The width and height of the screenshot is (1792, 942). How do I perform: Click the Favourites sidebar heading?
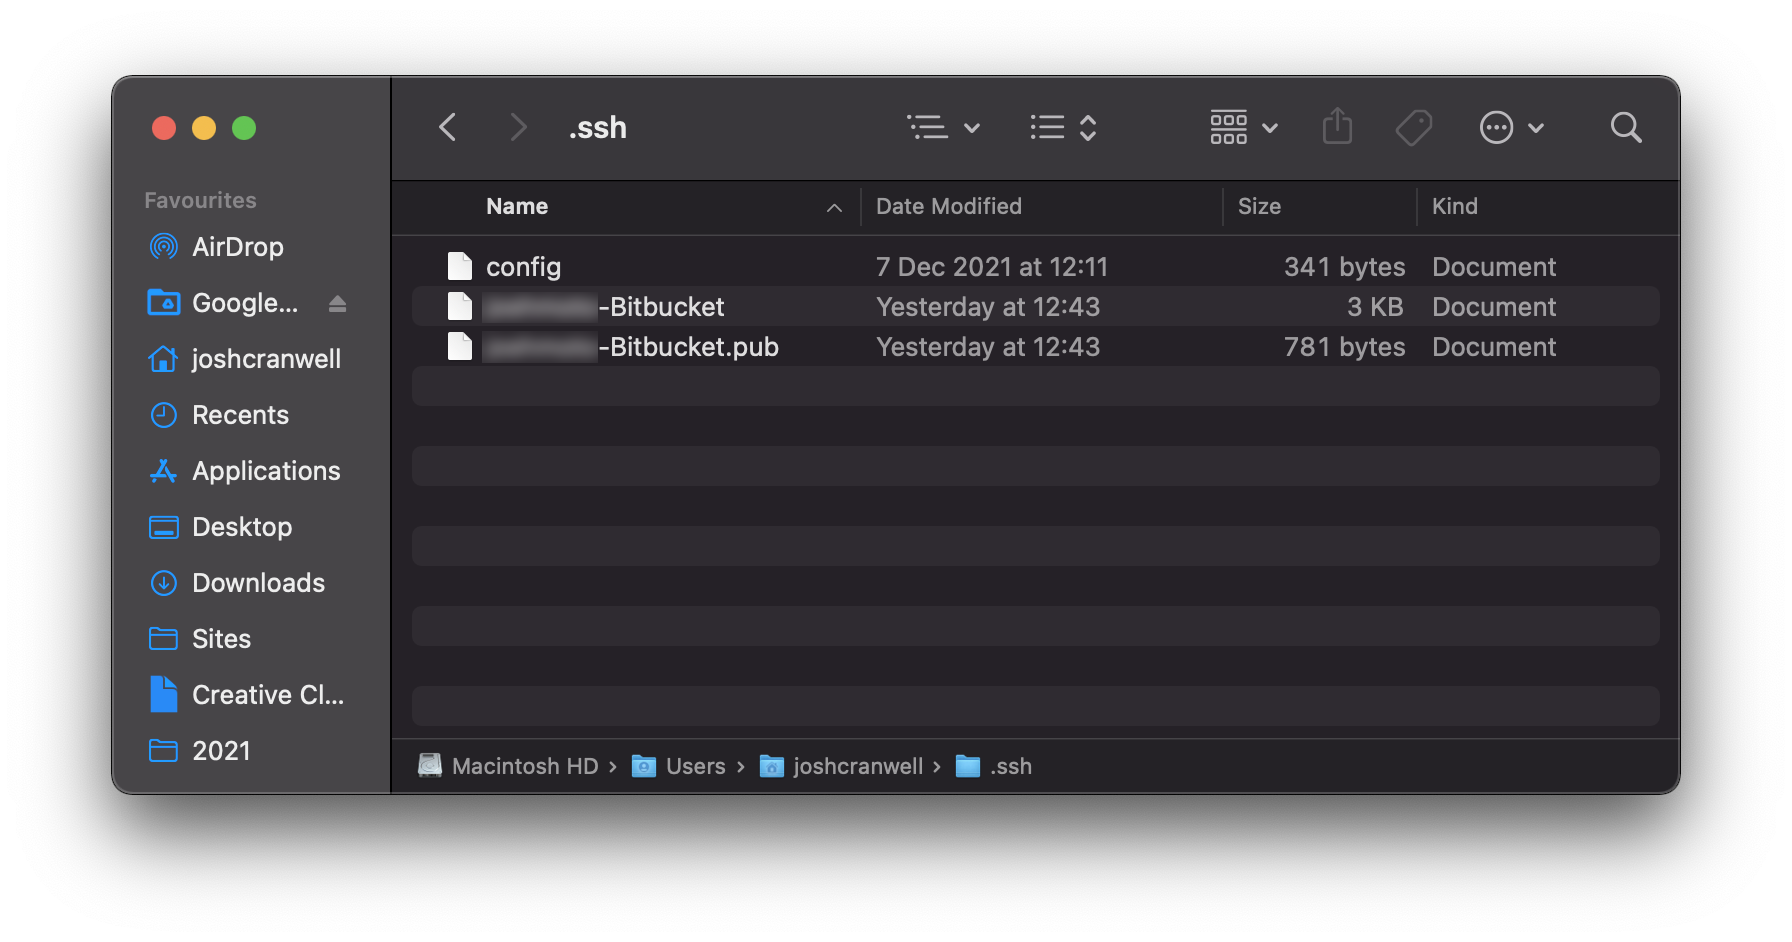click(x=200, y=200)
